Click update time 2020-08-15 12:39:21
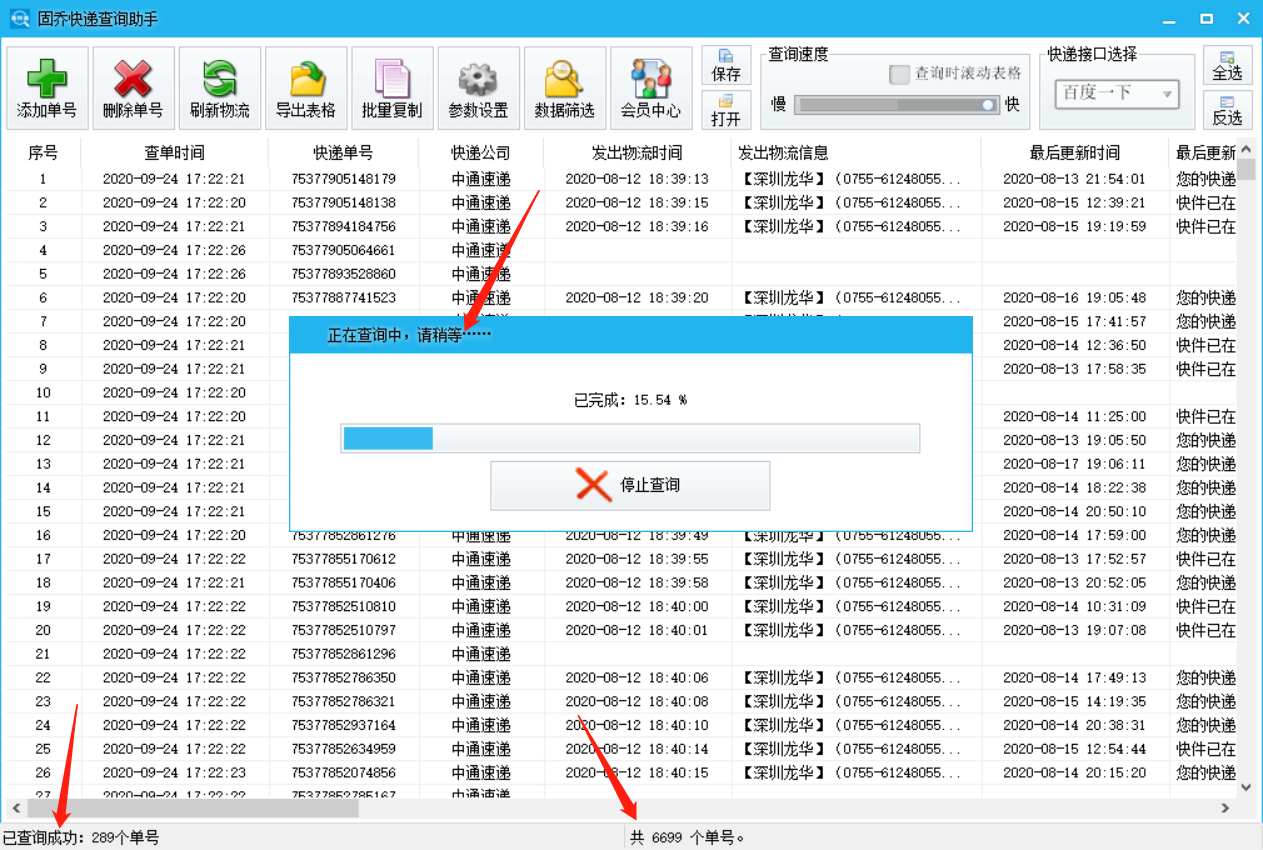 click(x=1074, y=203)
